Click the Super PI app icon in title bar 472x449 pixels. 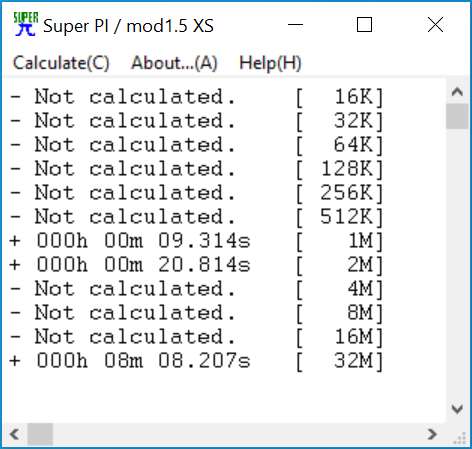(x=26, y=24)
